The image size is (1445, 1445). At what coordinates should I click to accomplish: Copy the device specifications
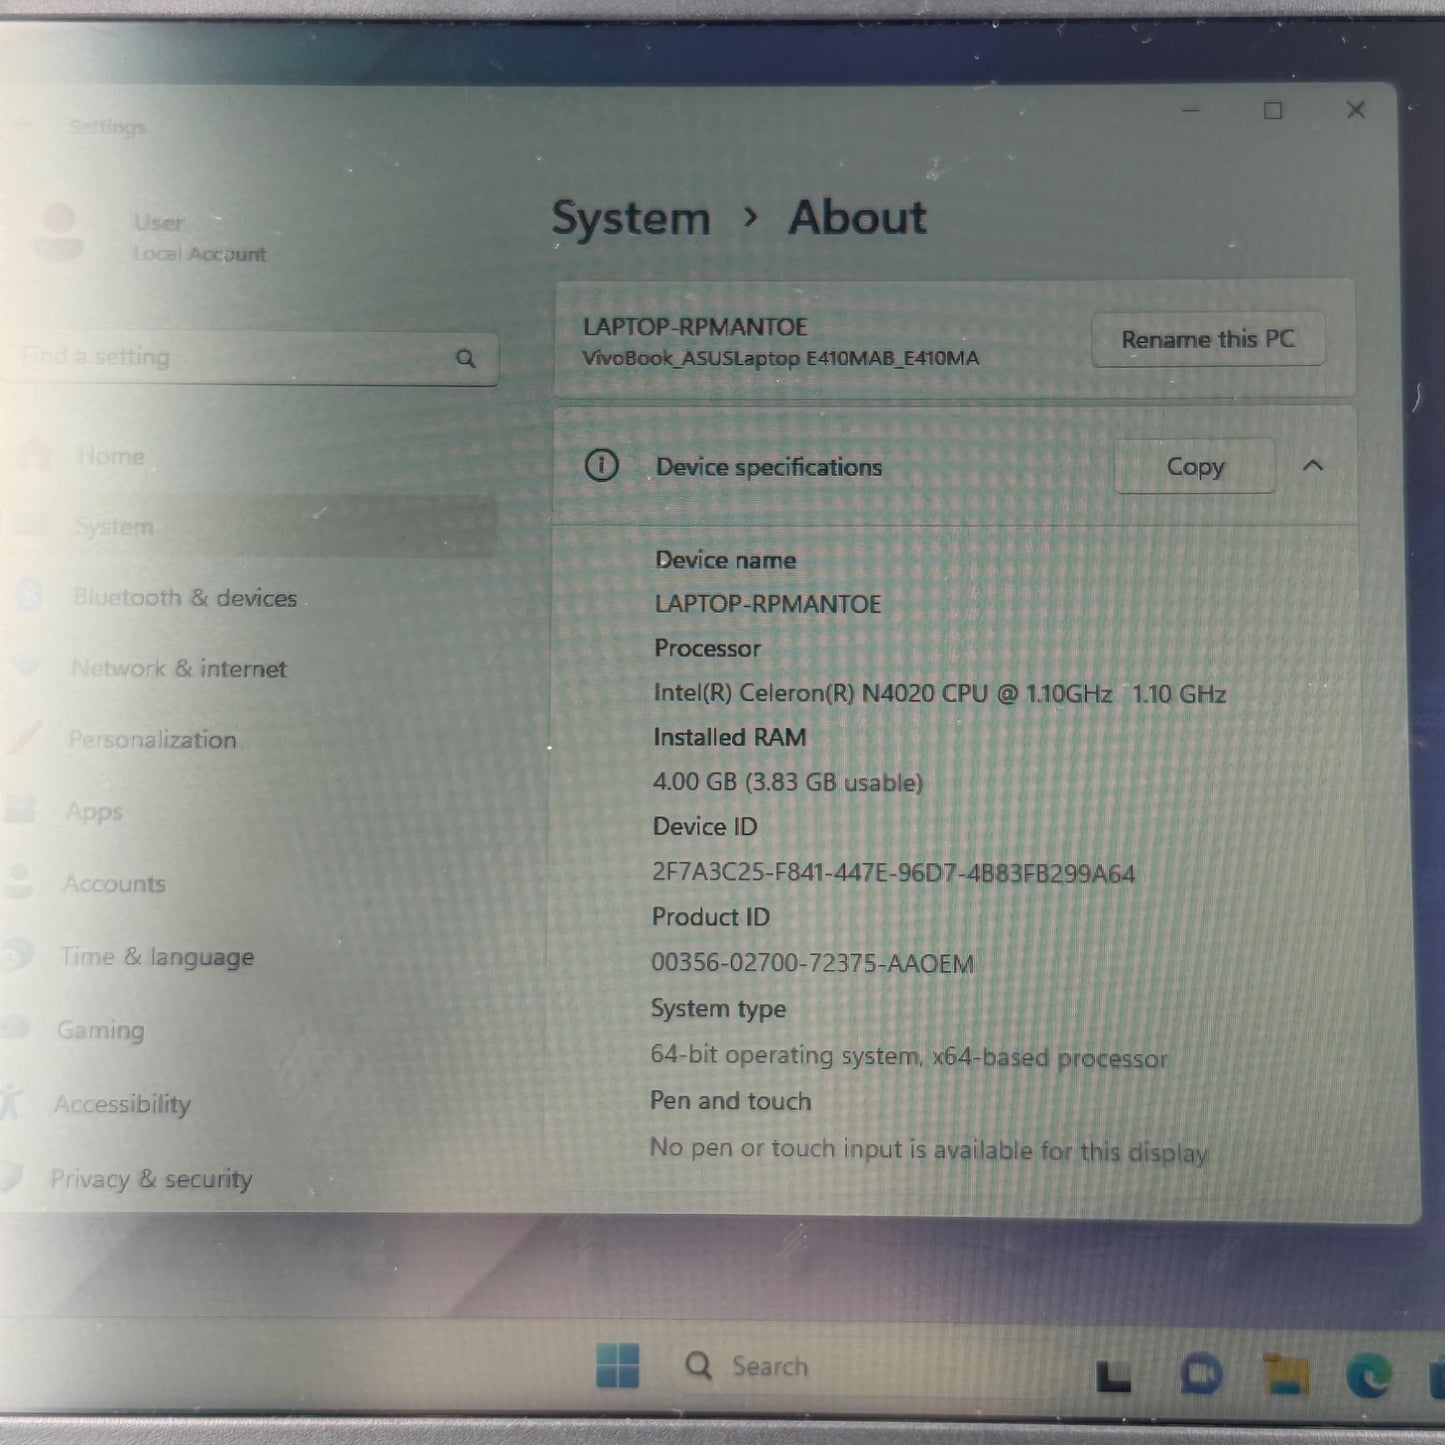[x=1194, y=467]
